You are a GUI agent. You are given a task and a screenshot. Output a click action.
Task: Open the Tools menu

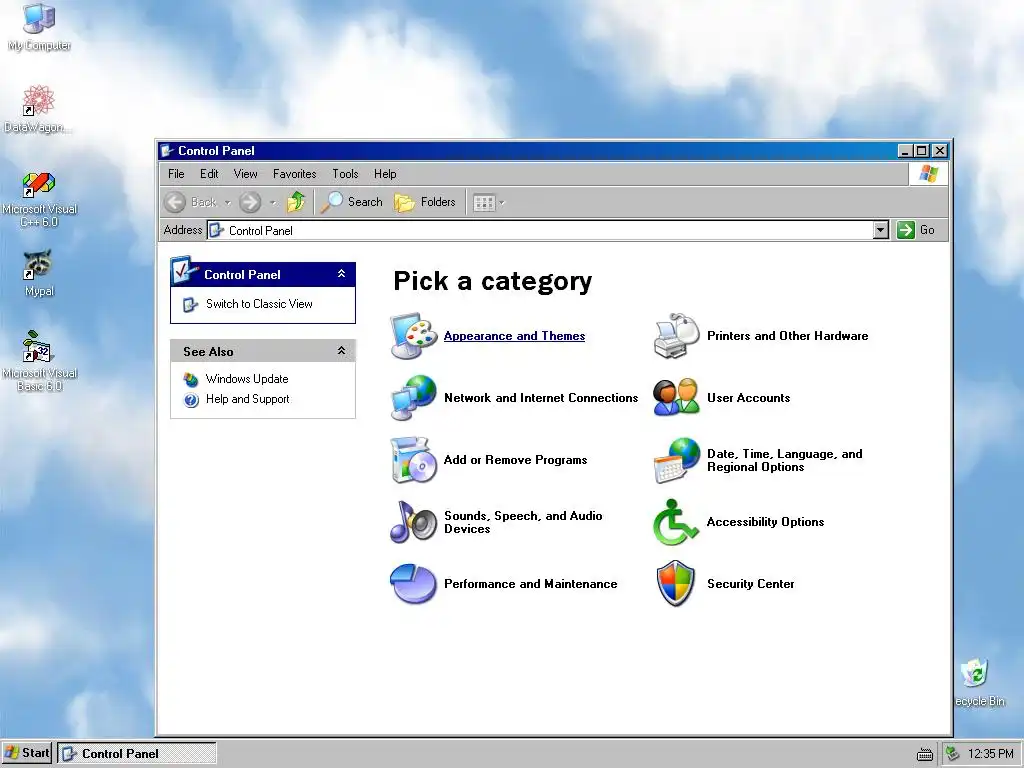click(x=345, y=174)
